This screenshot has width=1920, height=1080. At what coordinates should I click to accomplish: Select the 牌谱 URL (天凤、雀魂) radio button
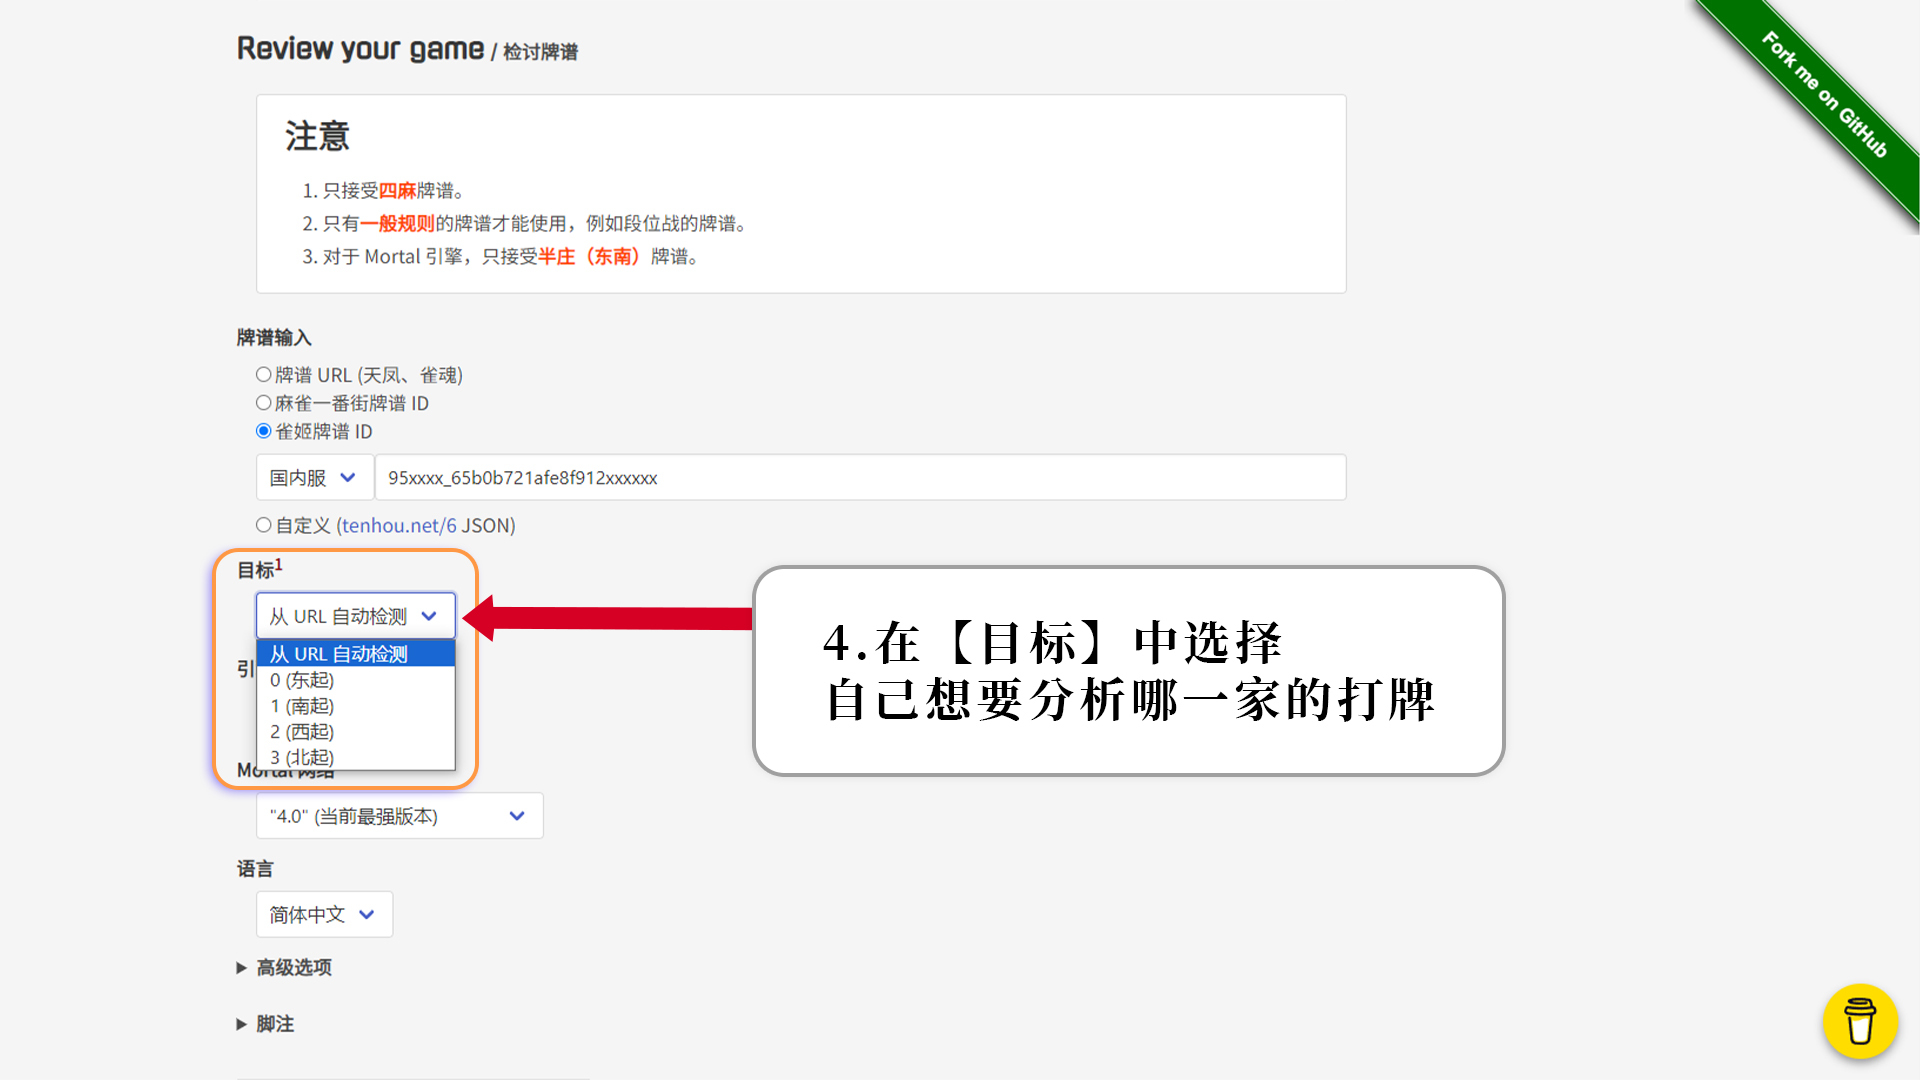point(264,375)
